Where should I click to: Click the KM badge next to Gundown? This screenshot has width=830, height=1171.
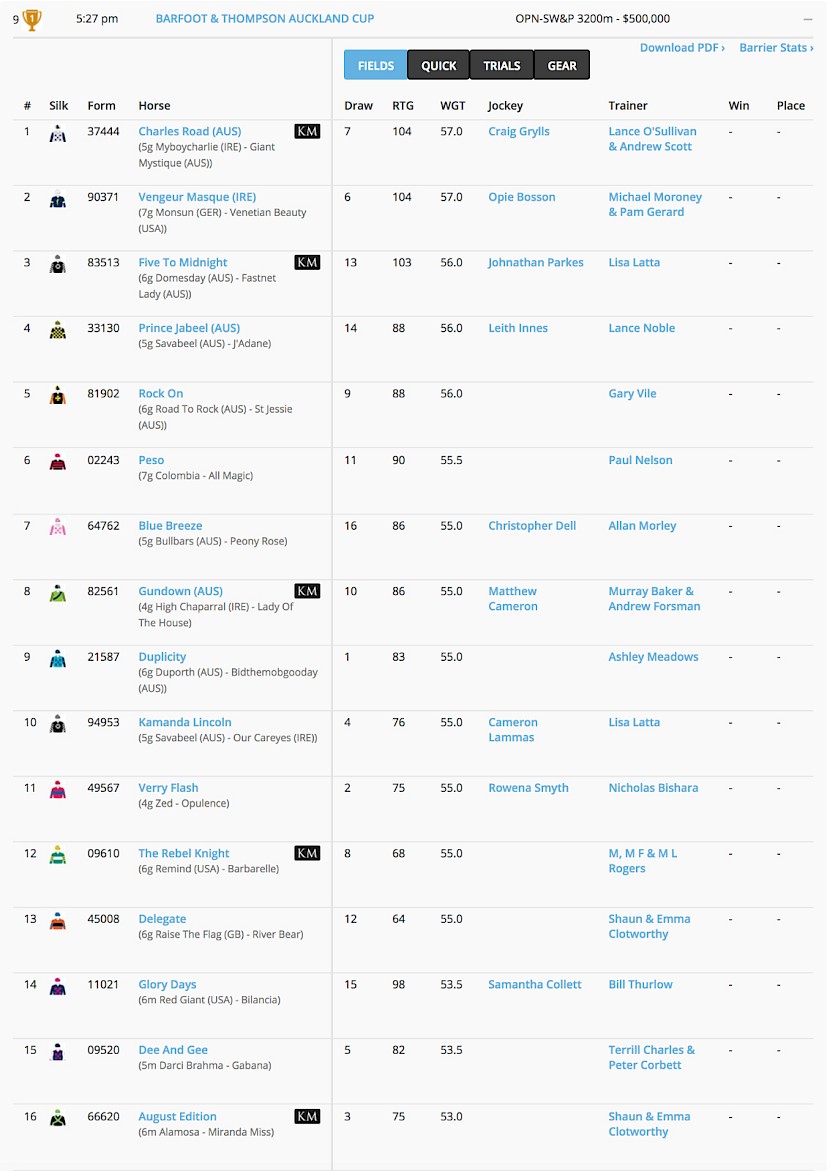coord(307,591)
